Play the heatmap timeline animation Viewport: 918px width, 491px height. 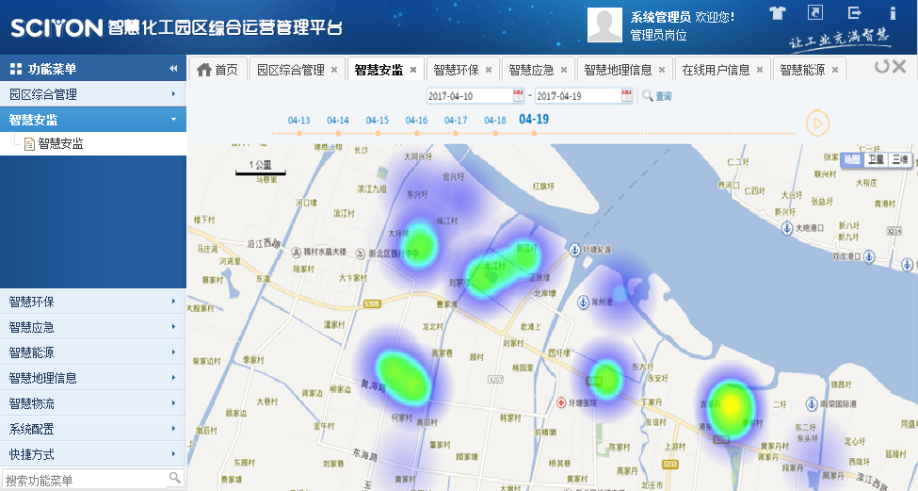point(818,123)
